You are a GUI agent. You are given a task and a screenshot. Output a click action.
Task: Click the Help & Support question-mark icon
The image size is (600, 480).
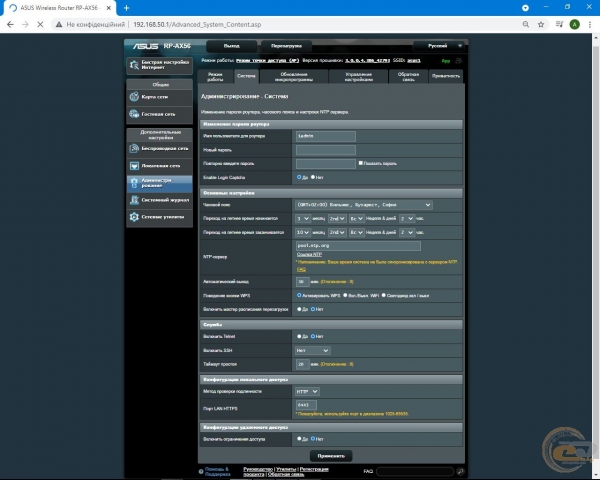coord(201,472)
